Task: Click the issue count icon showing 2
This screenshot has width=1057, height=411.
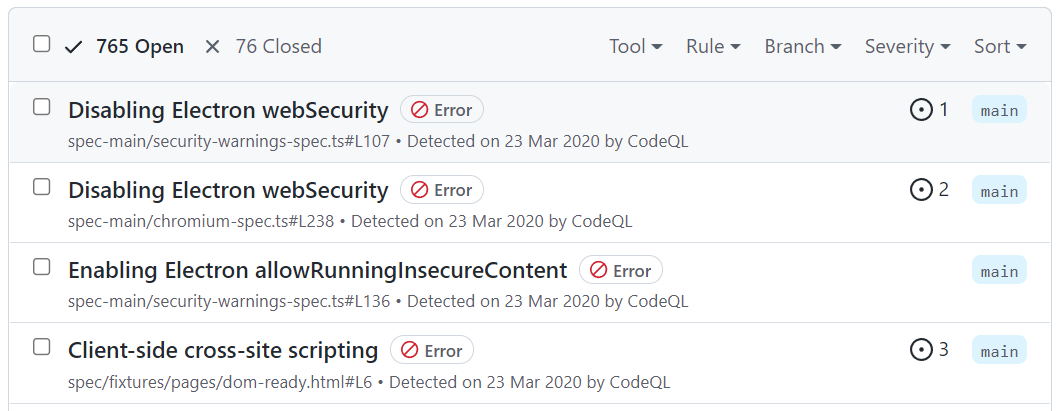Action: pyautogui.click(x=921, y=190)
